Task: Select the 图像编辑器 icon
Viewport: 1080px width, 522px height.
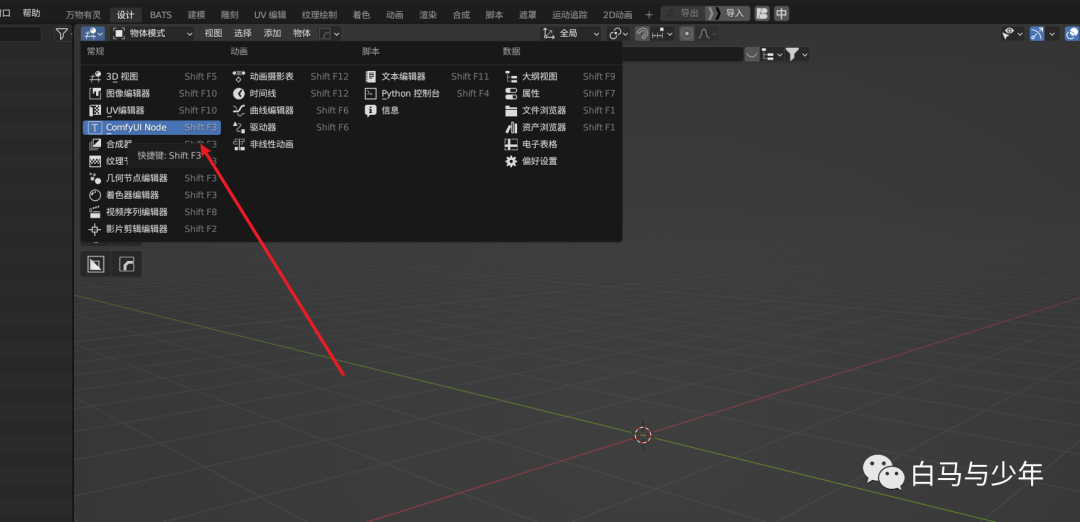Action: pos(95,93)
